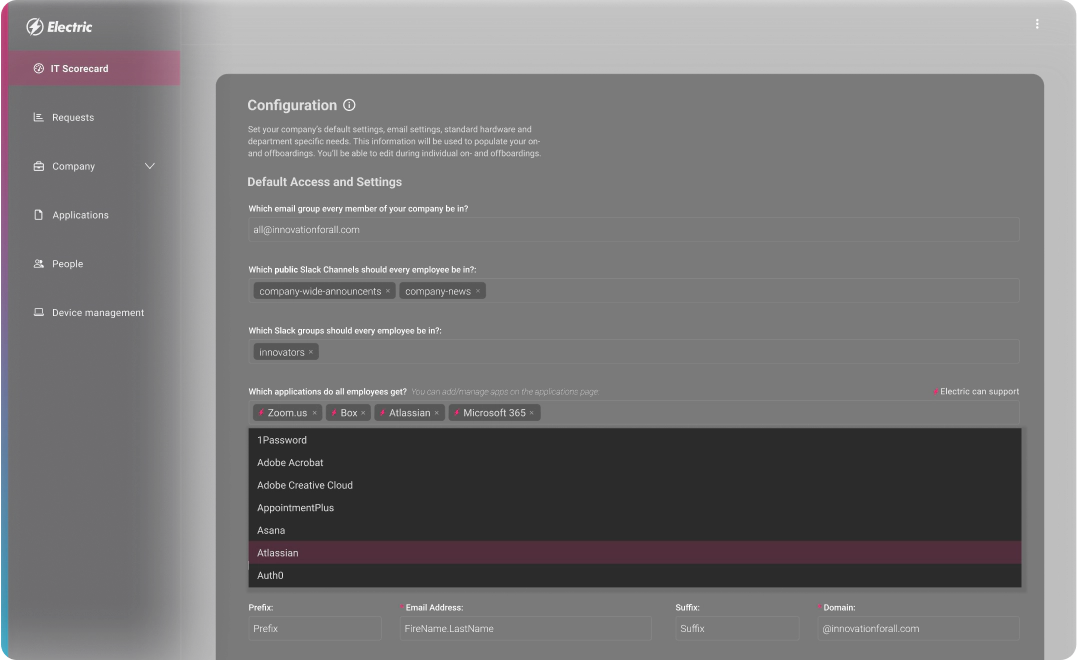Select Adobe Creative Cloud in the list
The height and width of the screenshot is (660, 1077).
tap(304, 485)
